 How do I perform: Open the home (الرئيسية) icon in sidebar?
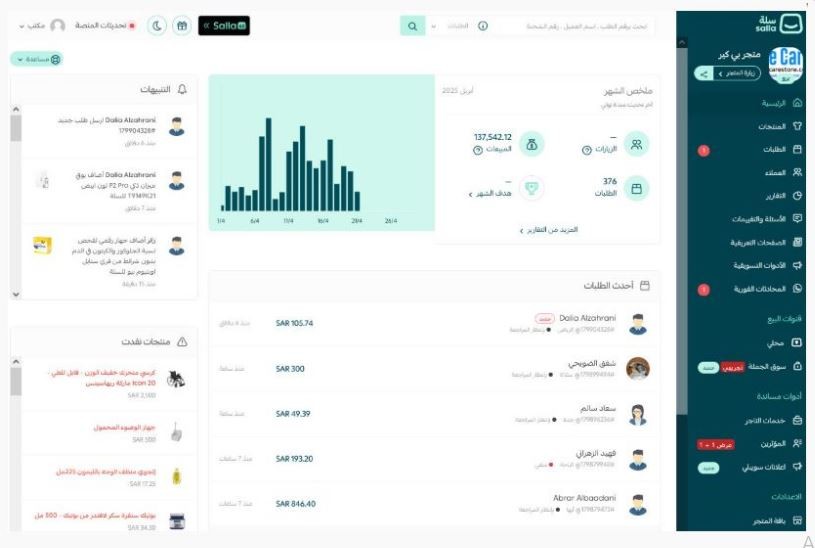point(797,103)
